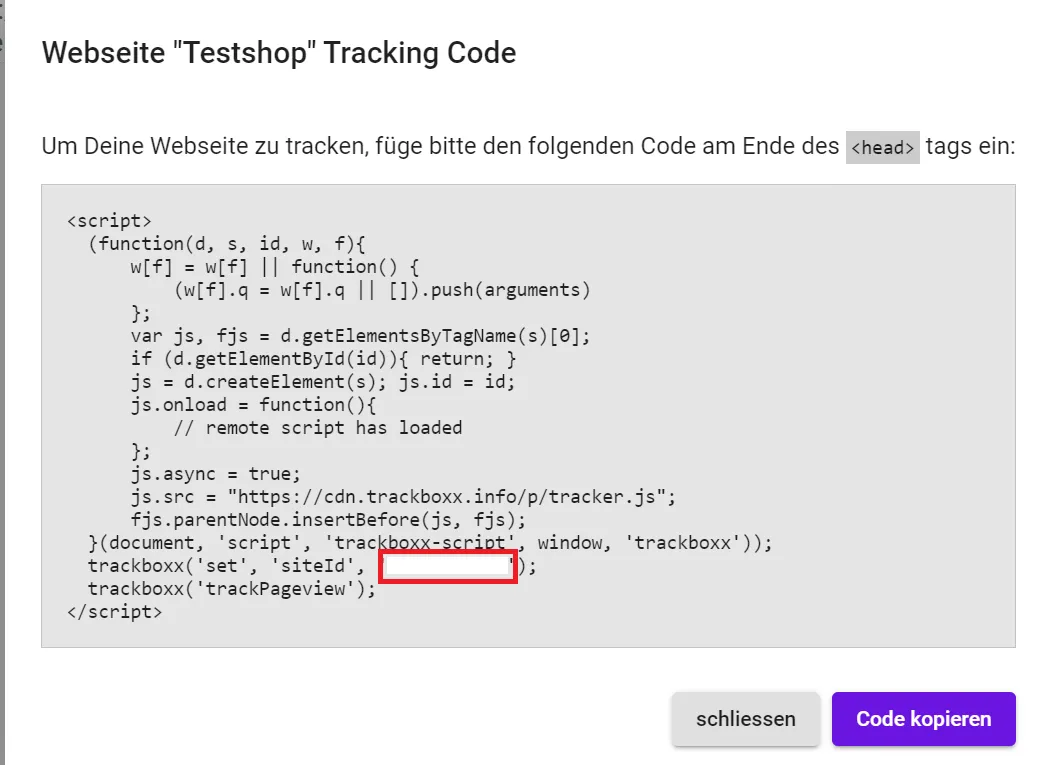Click the closing </script> tag line
Viewport: 1049px width, 765px height.
pos(114,612)
